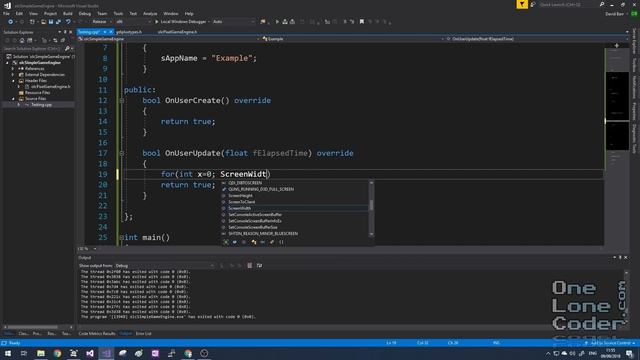Viewport: 640px width, 360px height.
Task: Open the editor zoom percentage dropdown
Action: [x=88, y=249]
